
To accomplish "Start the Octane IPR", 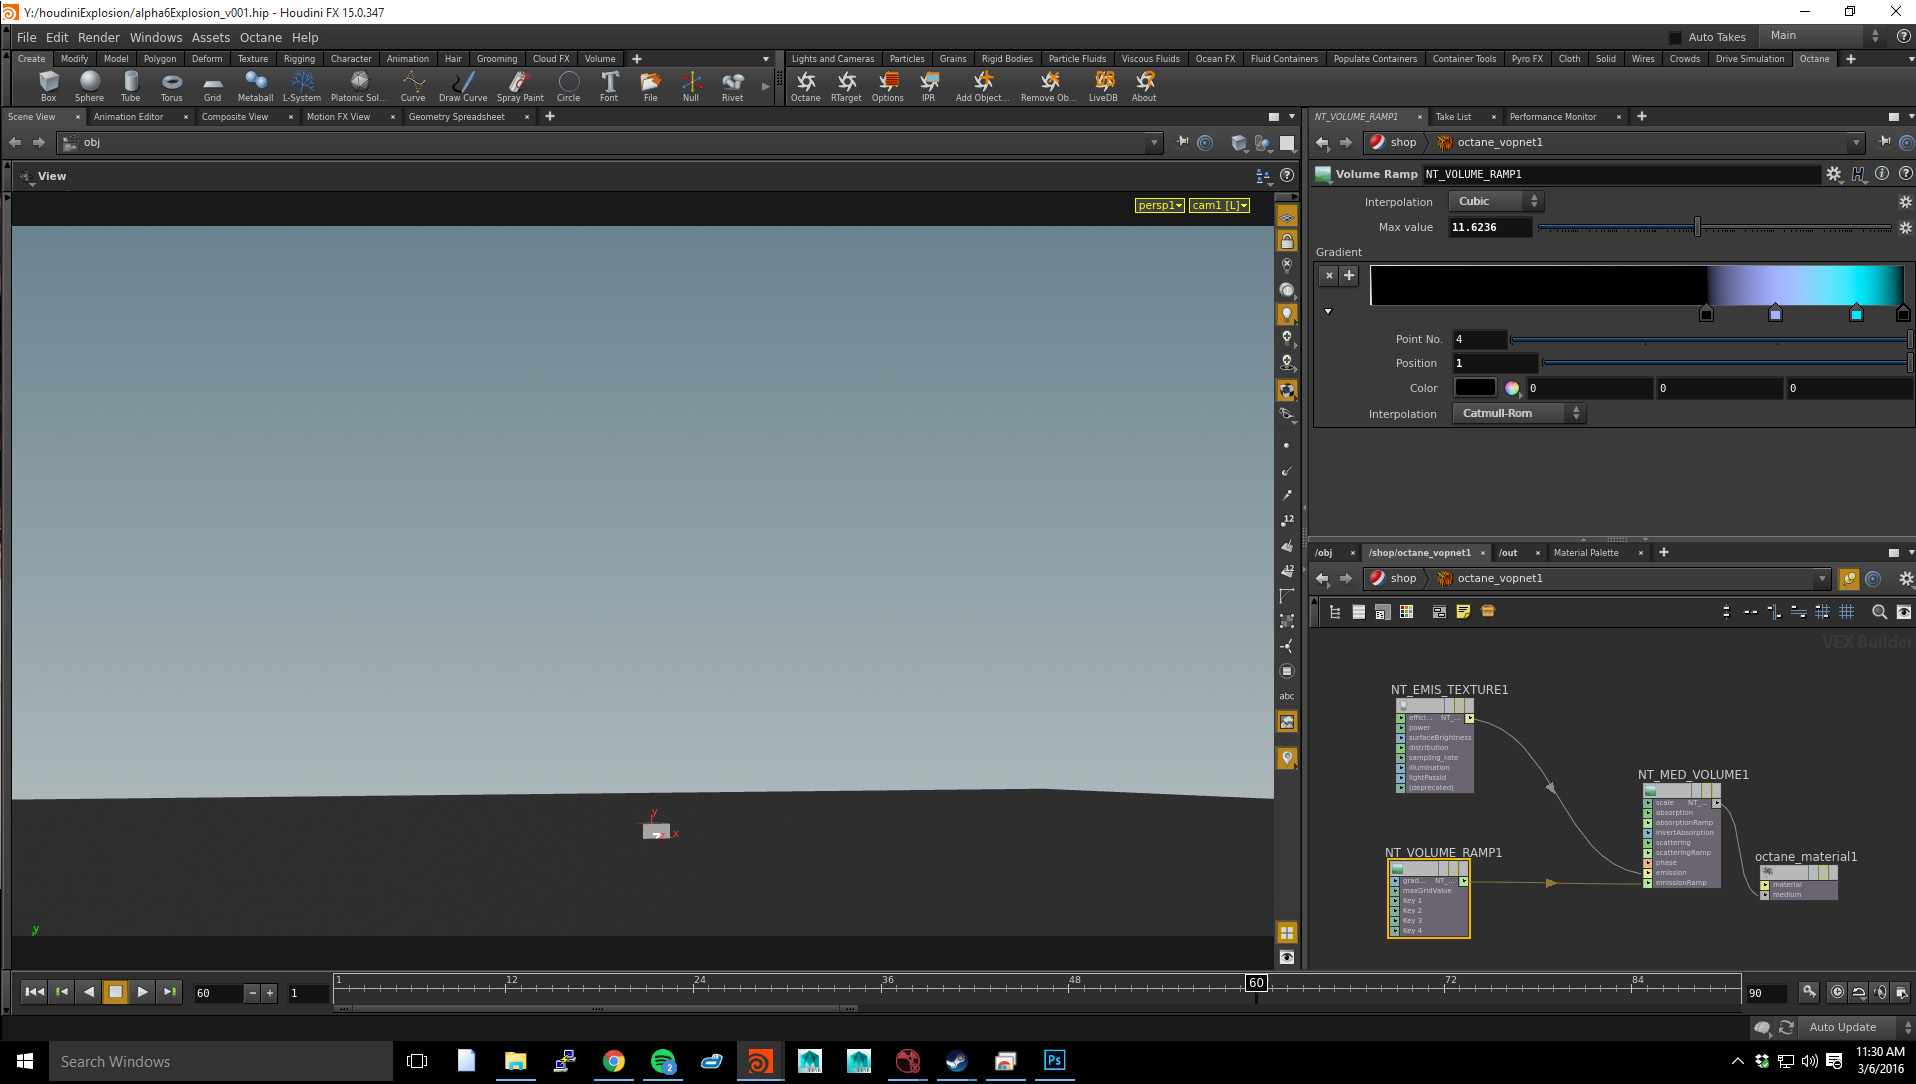I will 929,86.
